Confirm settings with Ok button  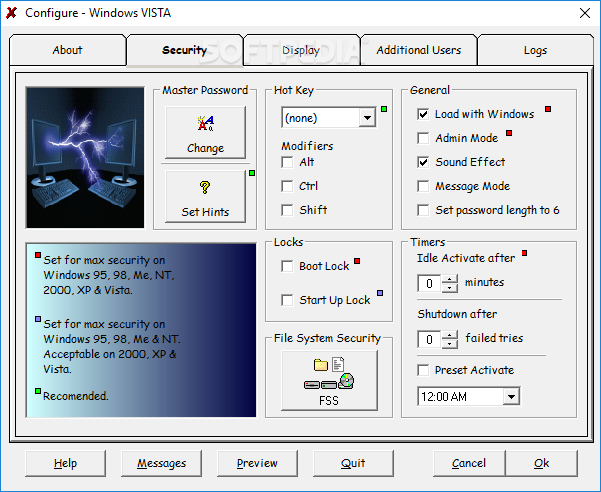coord(542,463)
